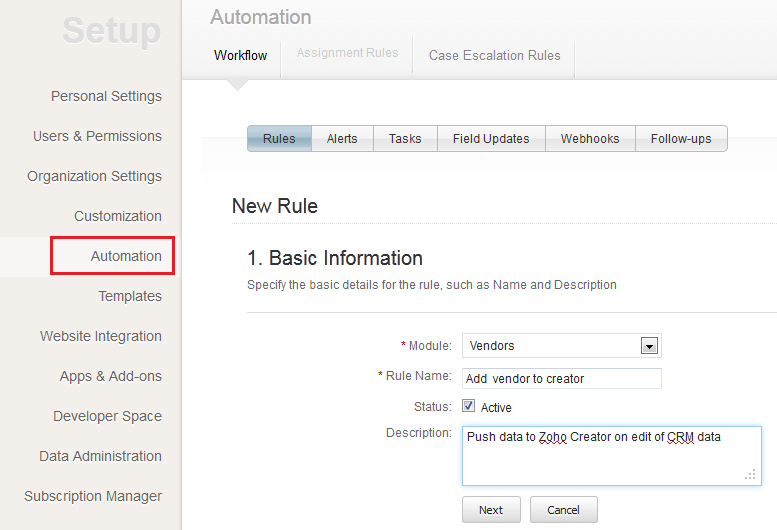Open Developer Space settings
Screen dimensions: 777x530
pyautogui.click(x=107, y=416)
